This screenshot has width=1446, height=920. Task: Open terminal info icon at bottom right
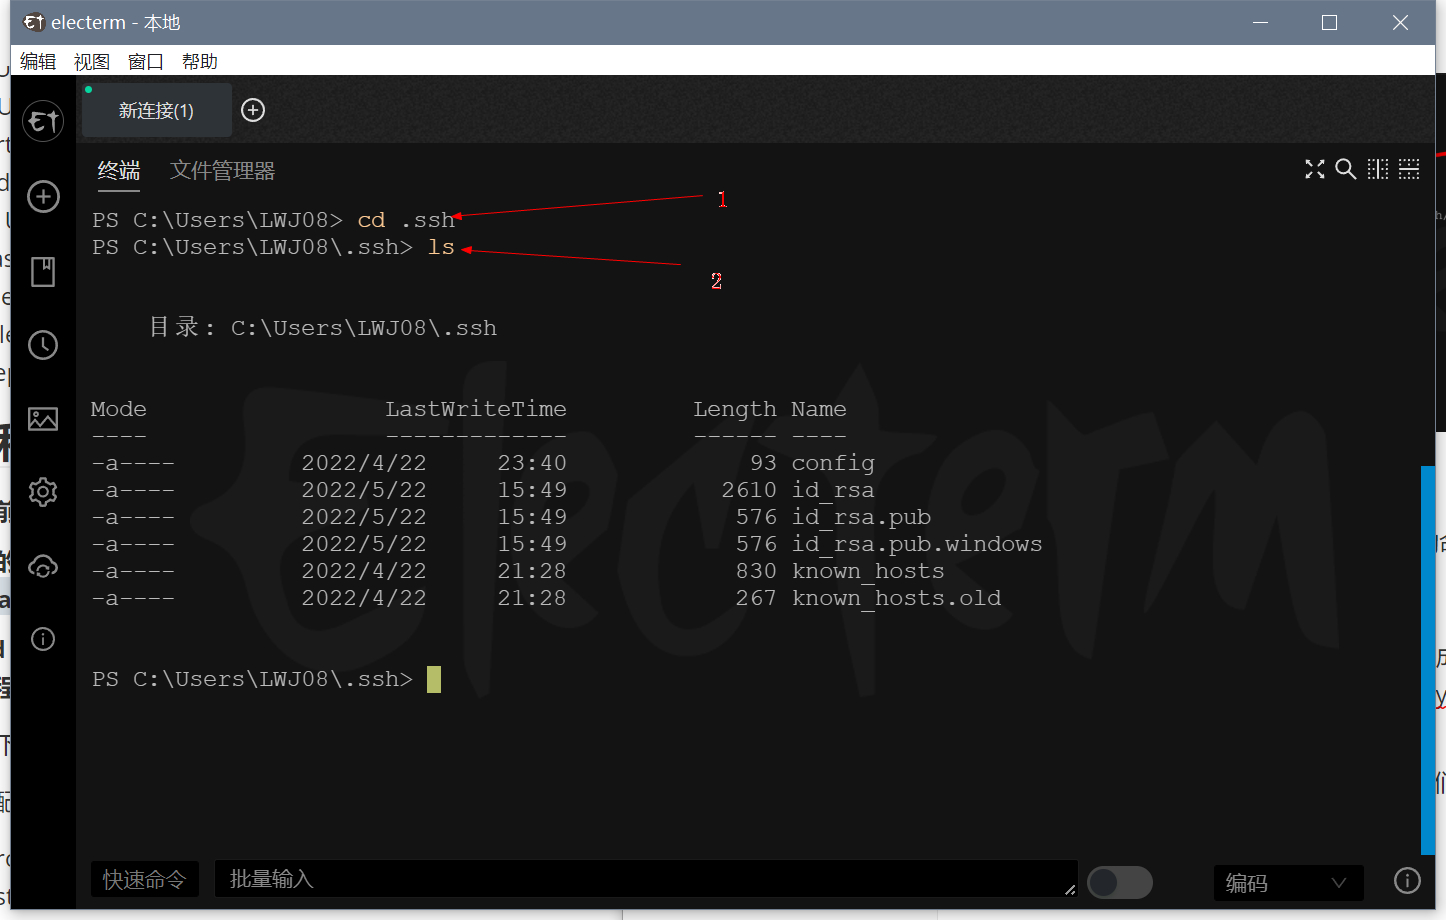[x=1407, y=880]
